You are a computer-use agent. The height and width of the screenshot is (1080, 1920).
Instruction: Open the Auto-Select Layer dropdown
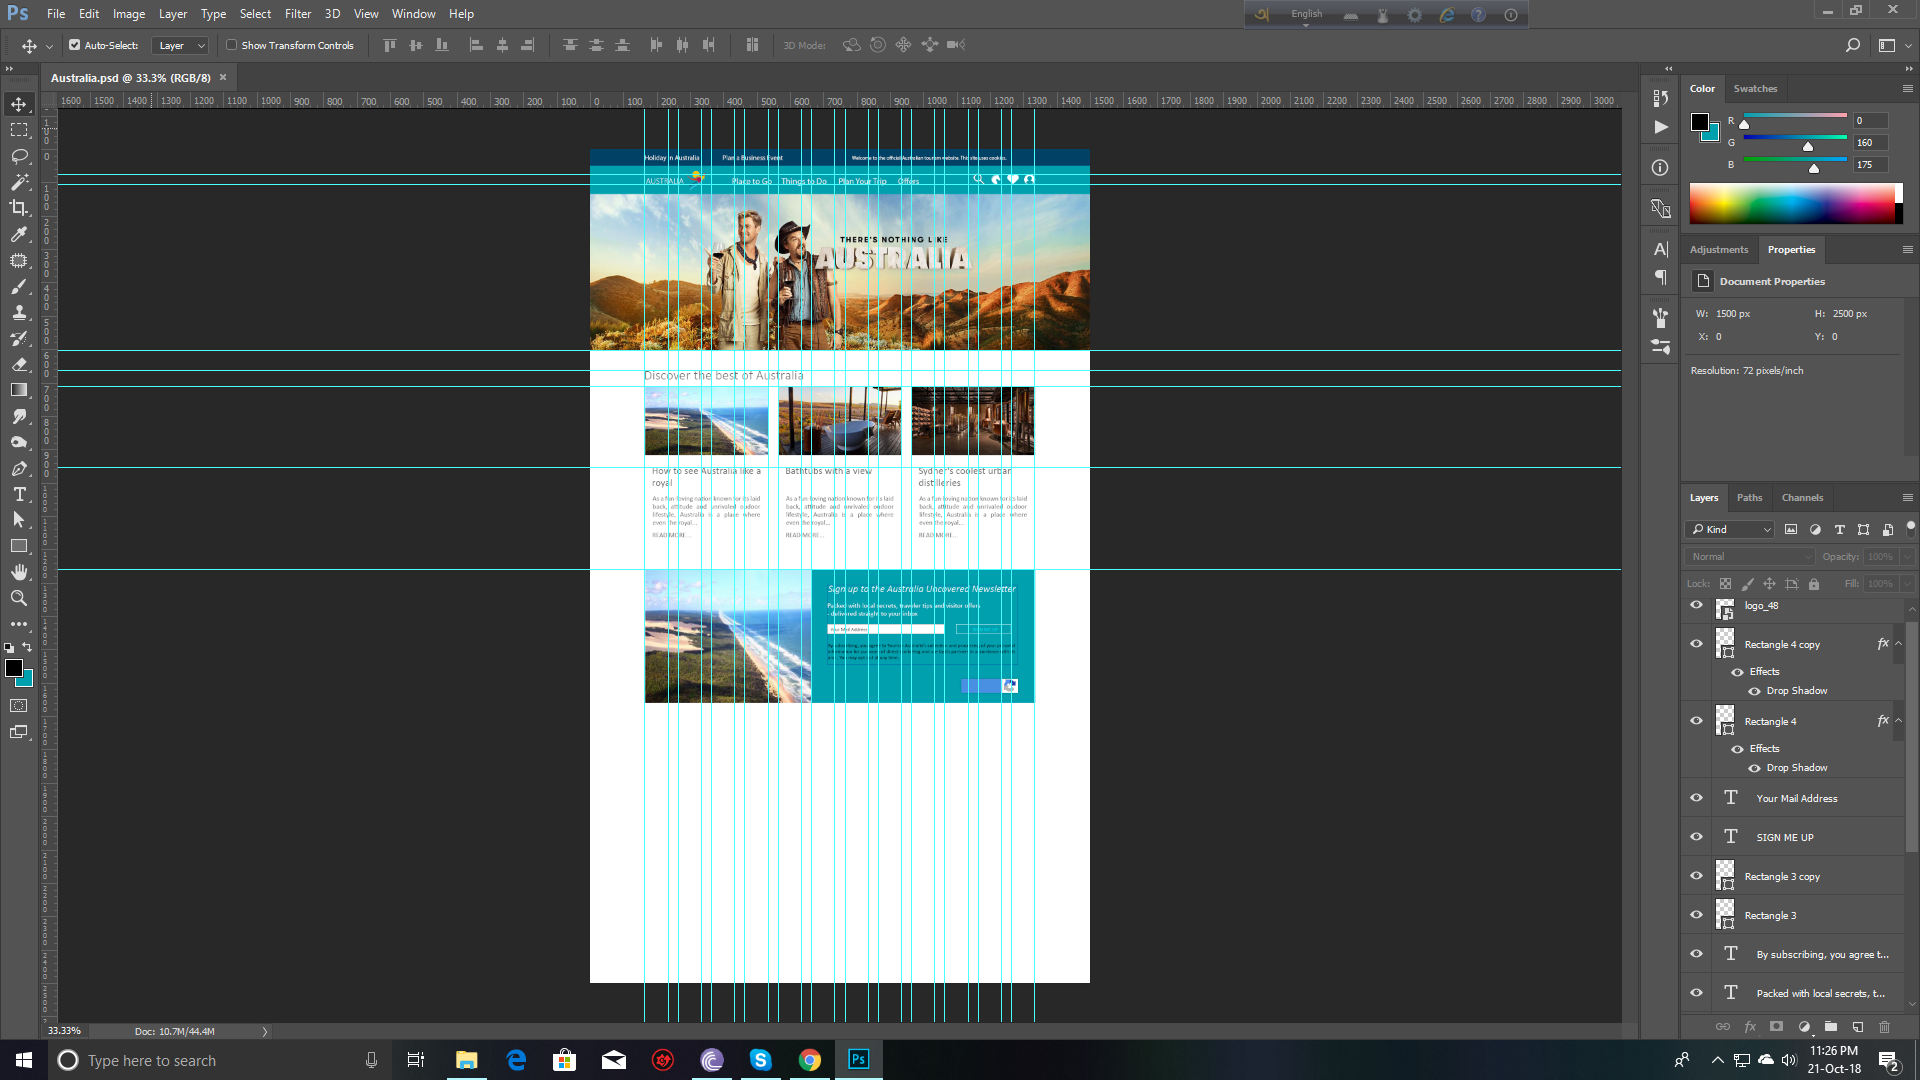180,45
